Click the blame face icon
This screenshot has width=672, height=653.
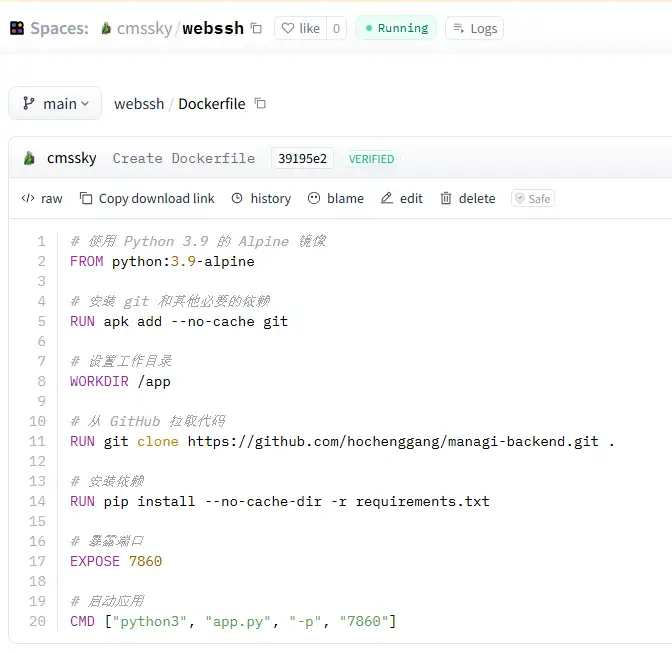pyautogui.click(x=314, y=198)
